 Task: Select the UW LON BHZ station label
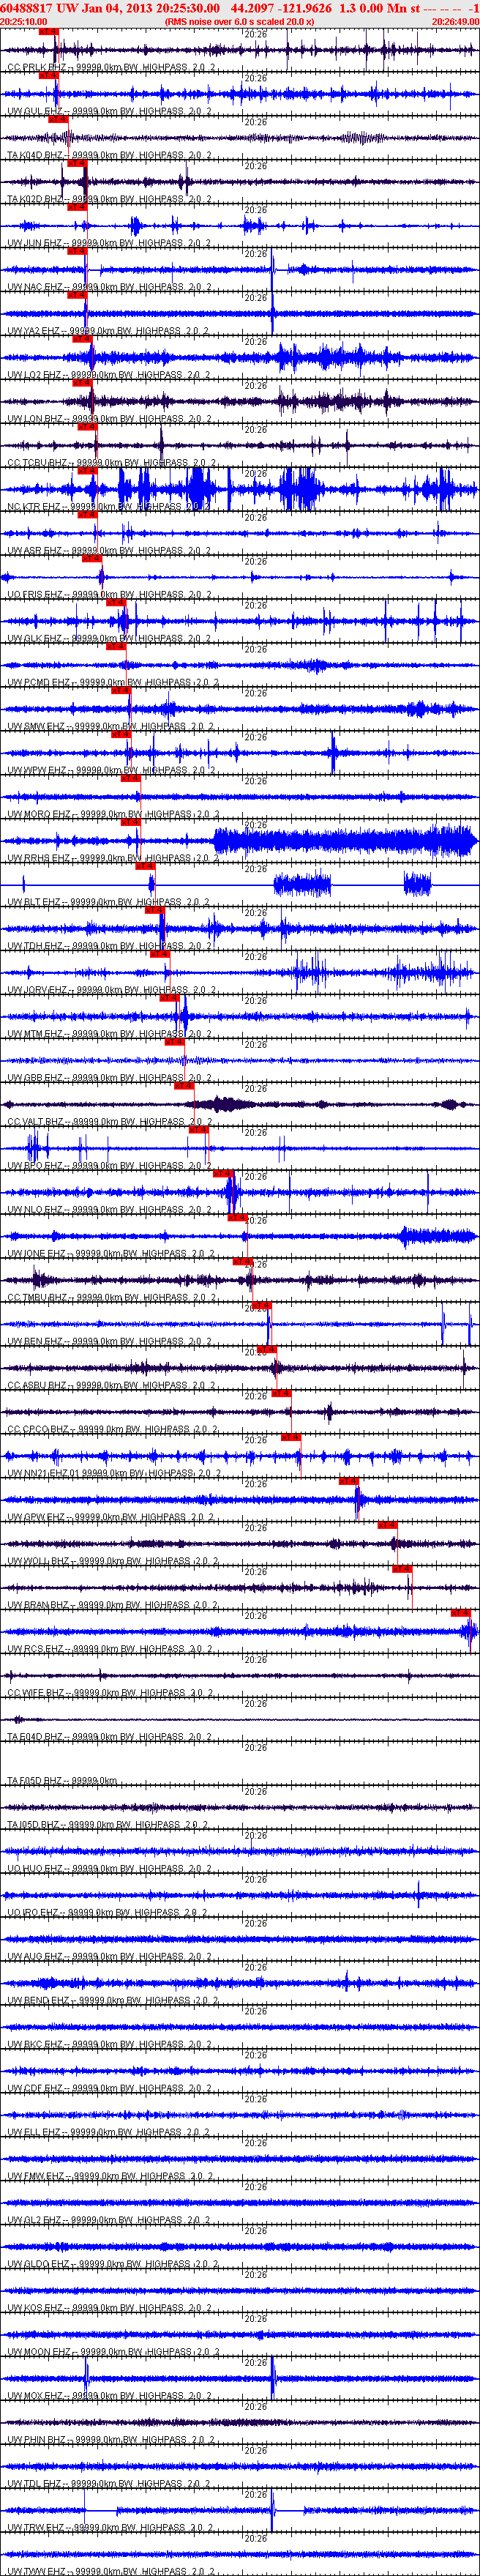(x=35, y=419)
